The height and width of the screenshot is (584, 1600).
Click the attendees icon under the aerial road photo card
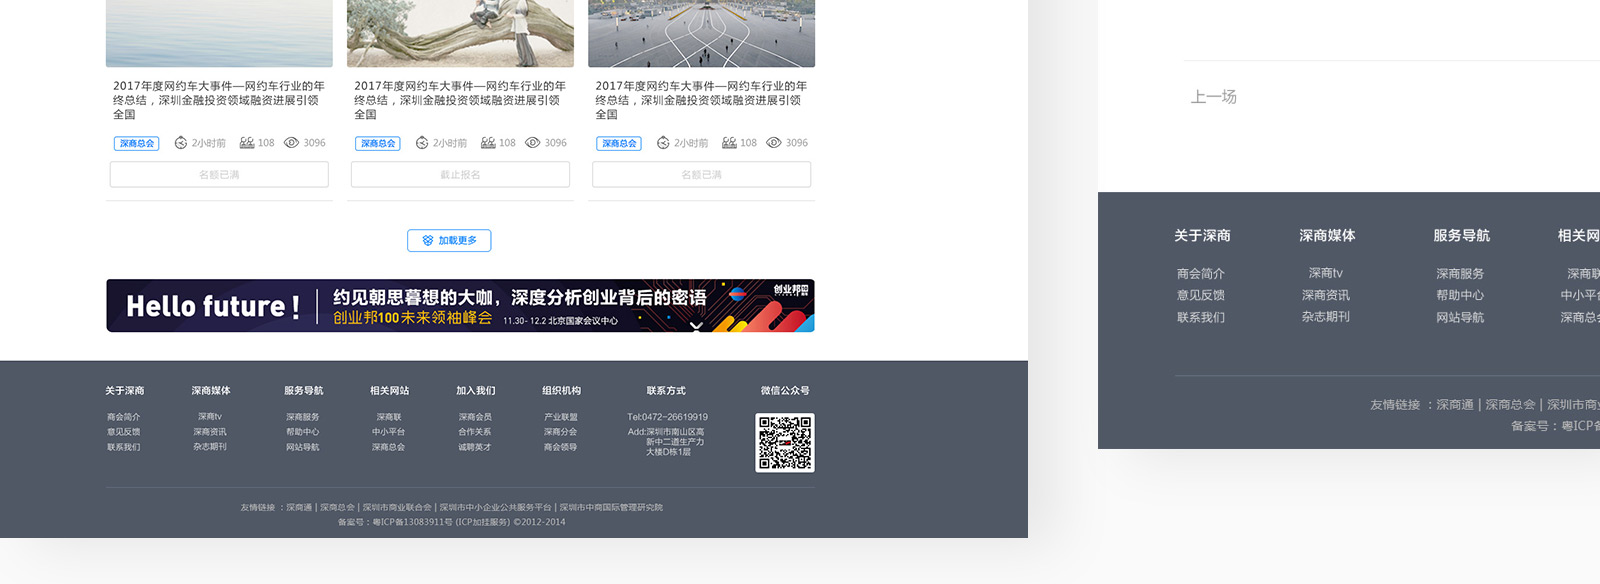click(x=729, y=143)
